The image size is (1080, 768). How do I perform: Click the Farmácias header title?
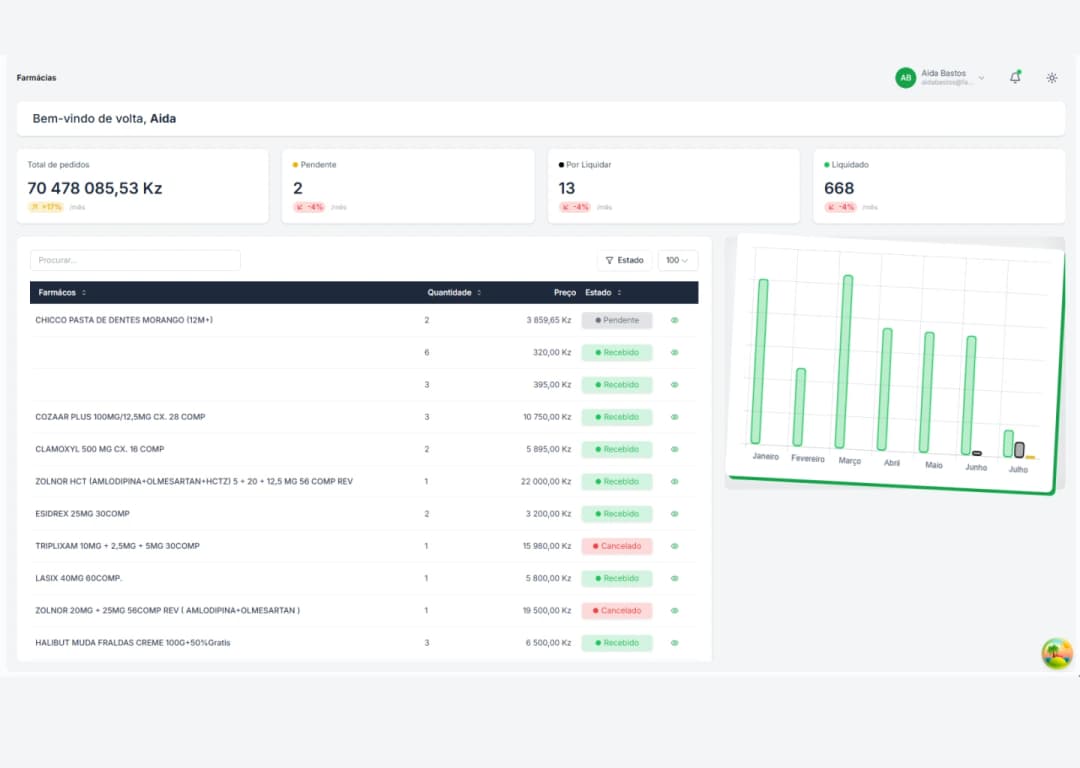(x=37, y=78)
